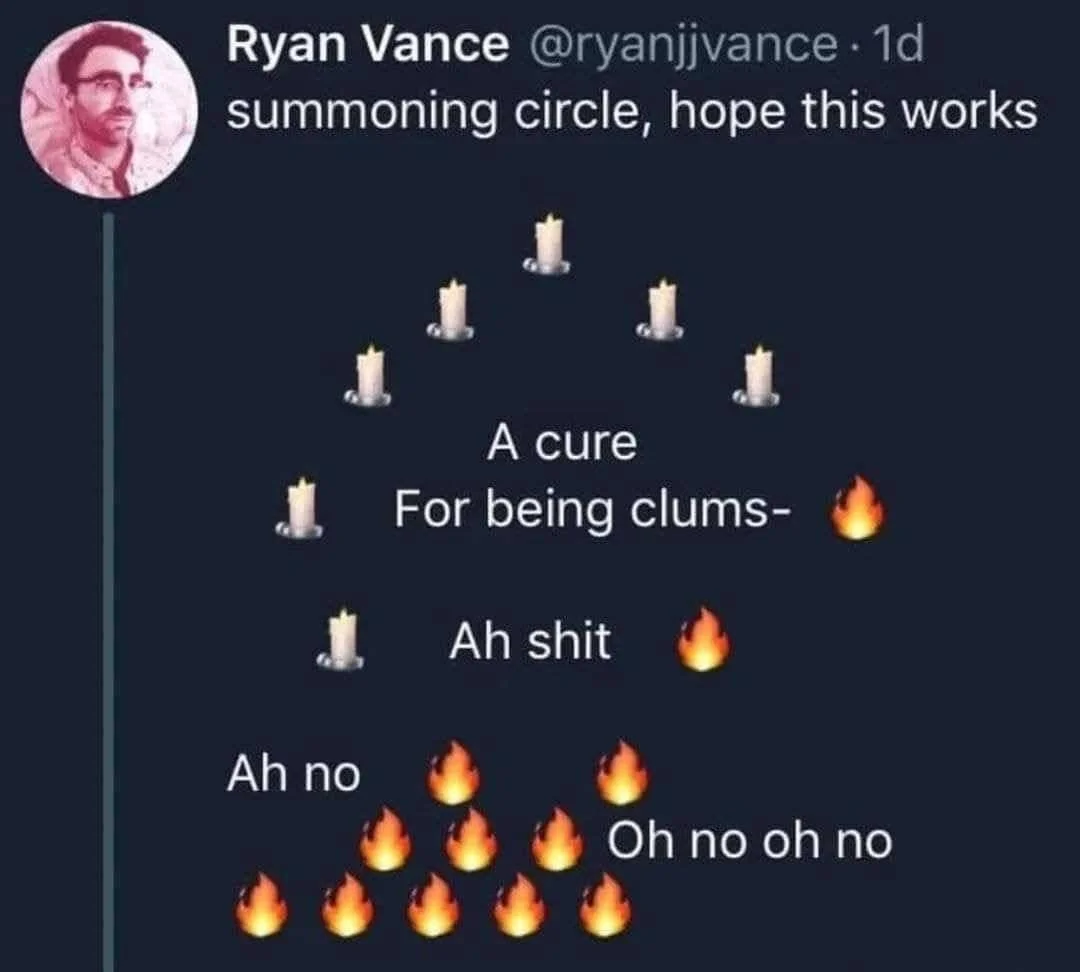Click the Ryan Vance display name

[368, 44]
